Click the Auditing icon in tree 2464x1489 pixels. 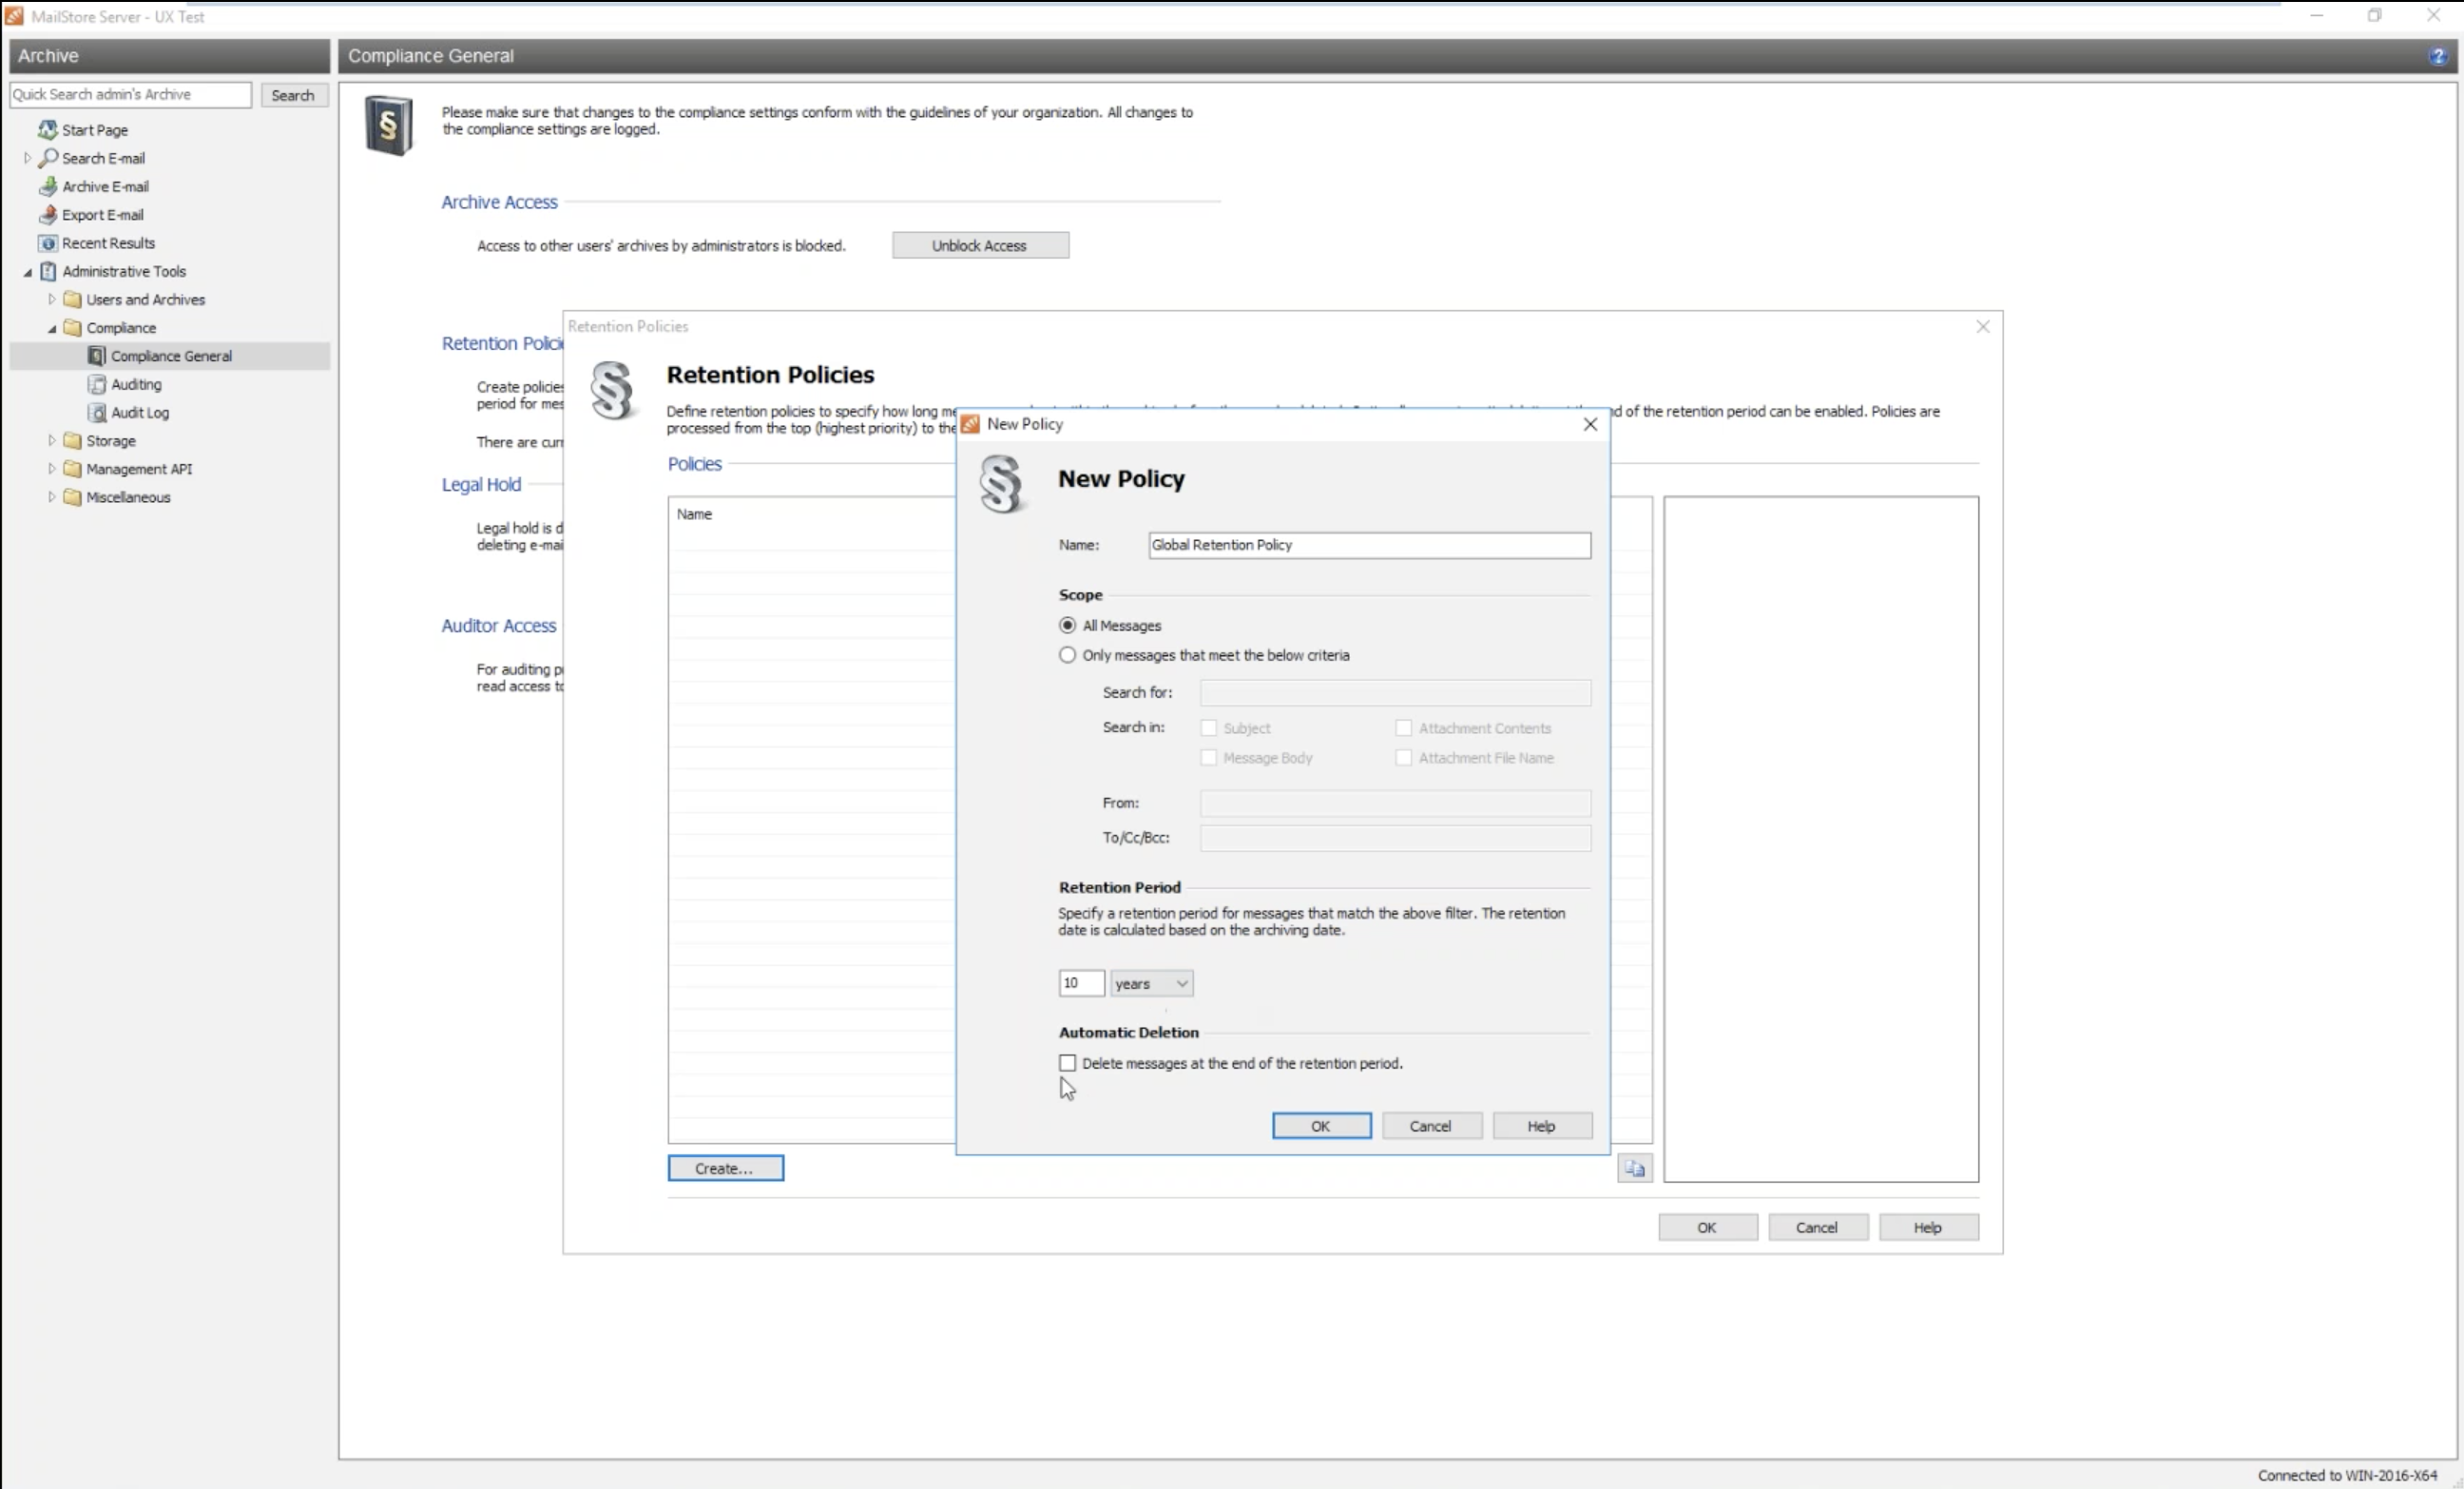(97, 384)
